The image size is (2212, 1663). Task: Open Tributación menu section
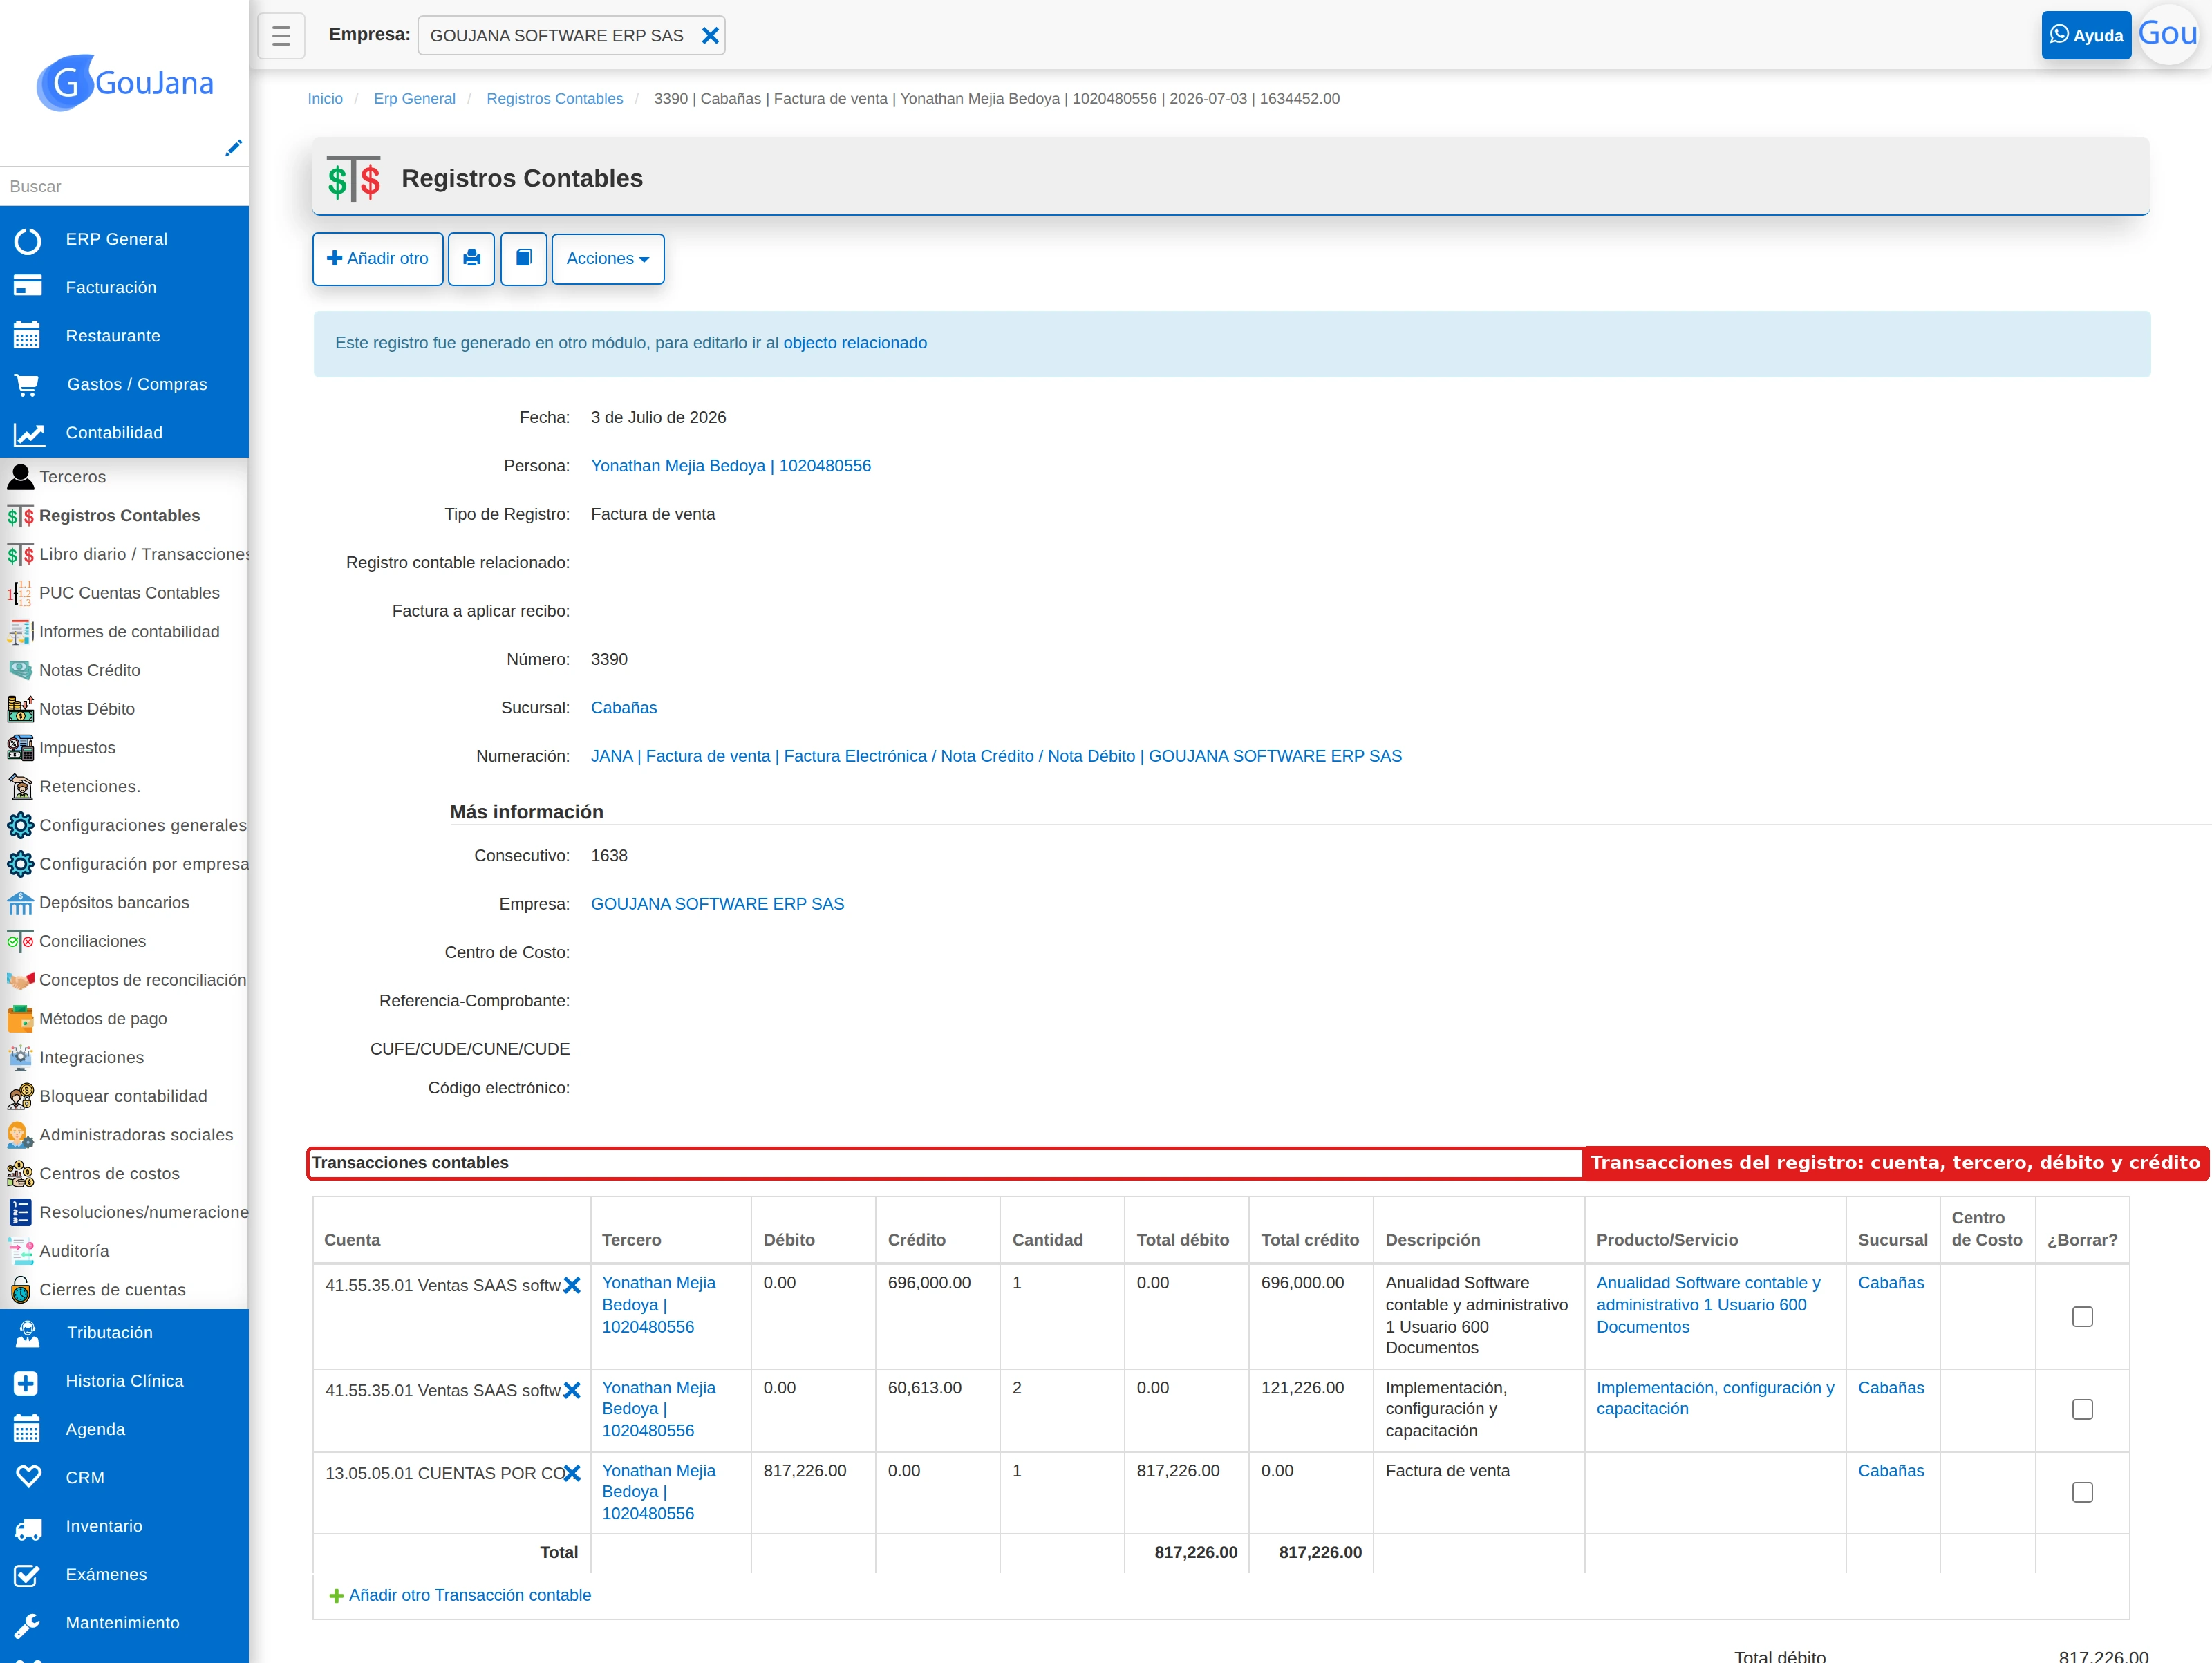(124, 1333)
